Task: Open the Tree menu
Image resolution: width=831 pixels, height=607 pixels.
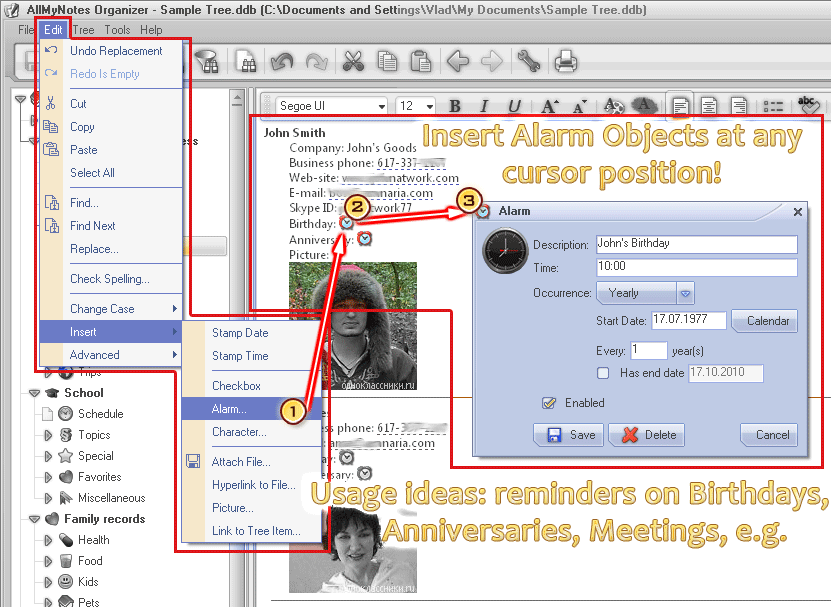Action: click(x=83, y=30)
